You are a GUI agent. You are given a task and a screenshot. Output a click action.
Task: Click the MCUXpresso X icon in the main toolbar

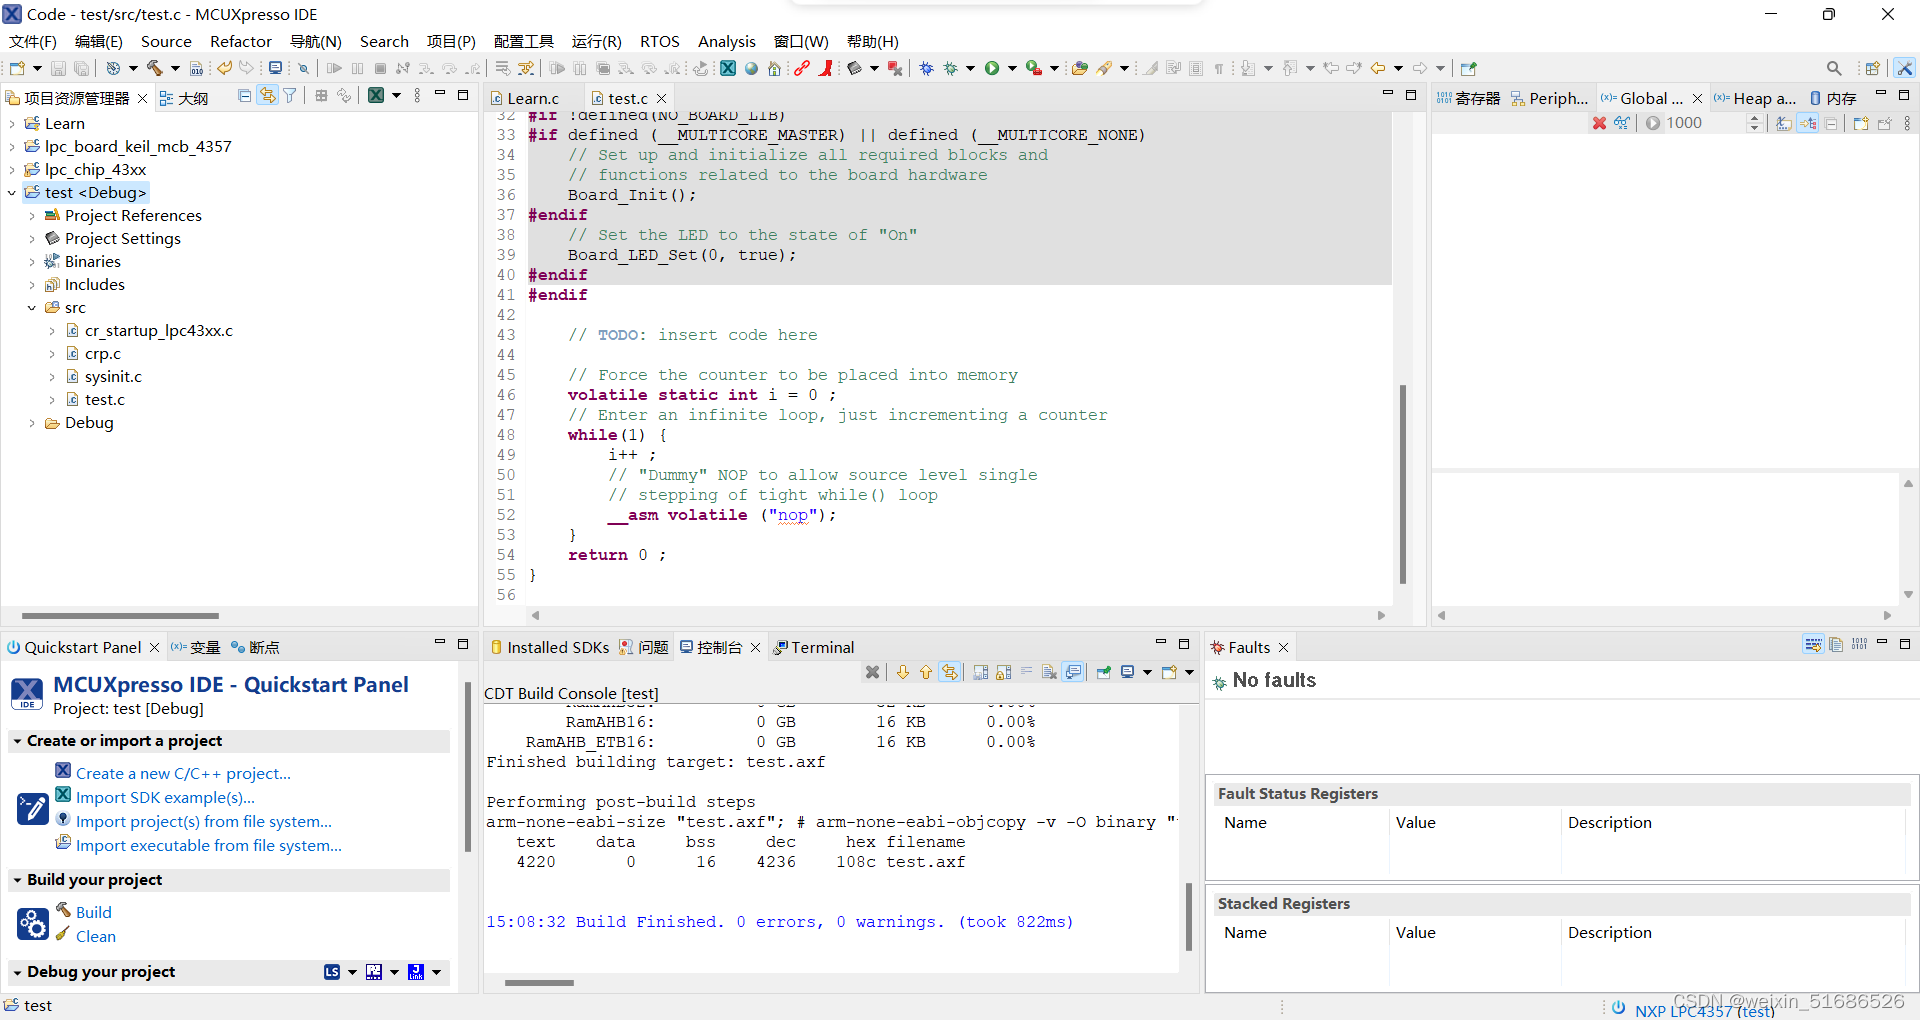pyautogui.click(x=728, y=68)
